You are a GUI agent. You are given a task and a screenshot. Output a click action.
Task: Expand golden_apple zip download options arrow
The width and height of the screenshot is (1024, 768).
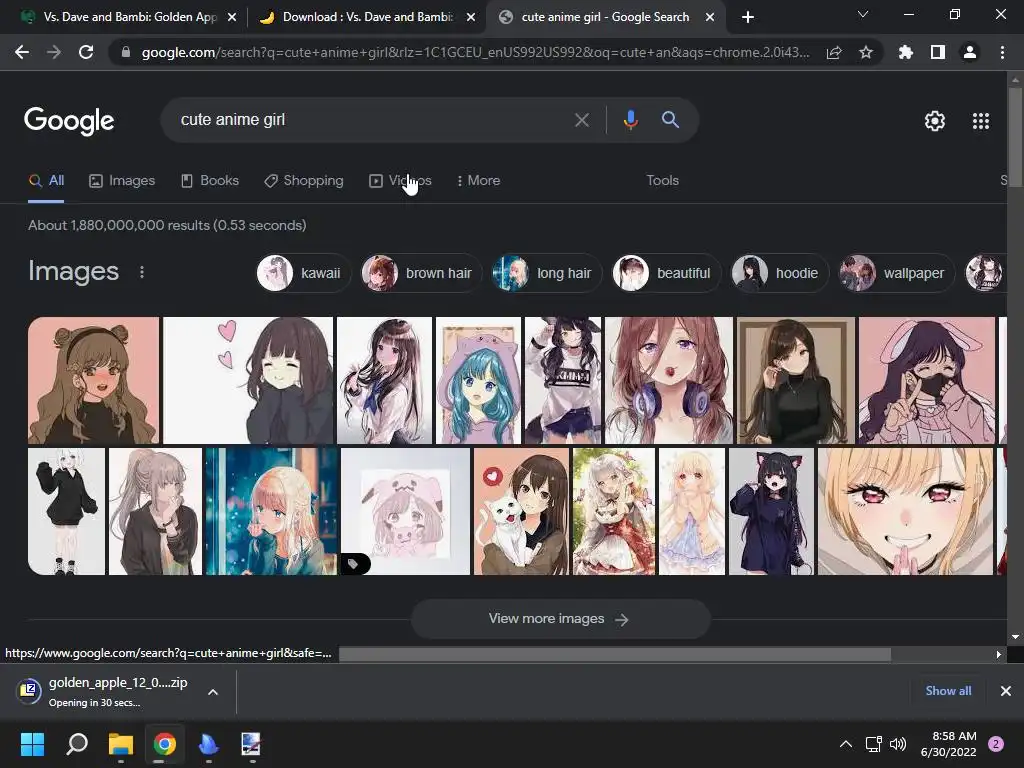[x=213, y=692]
